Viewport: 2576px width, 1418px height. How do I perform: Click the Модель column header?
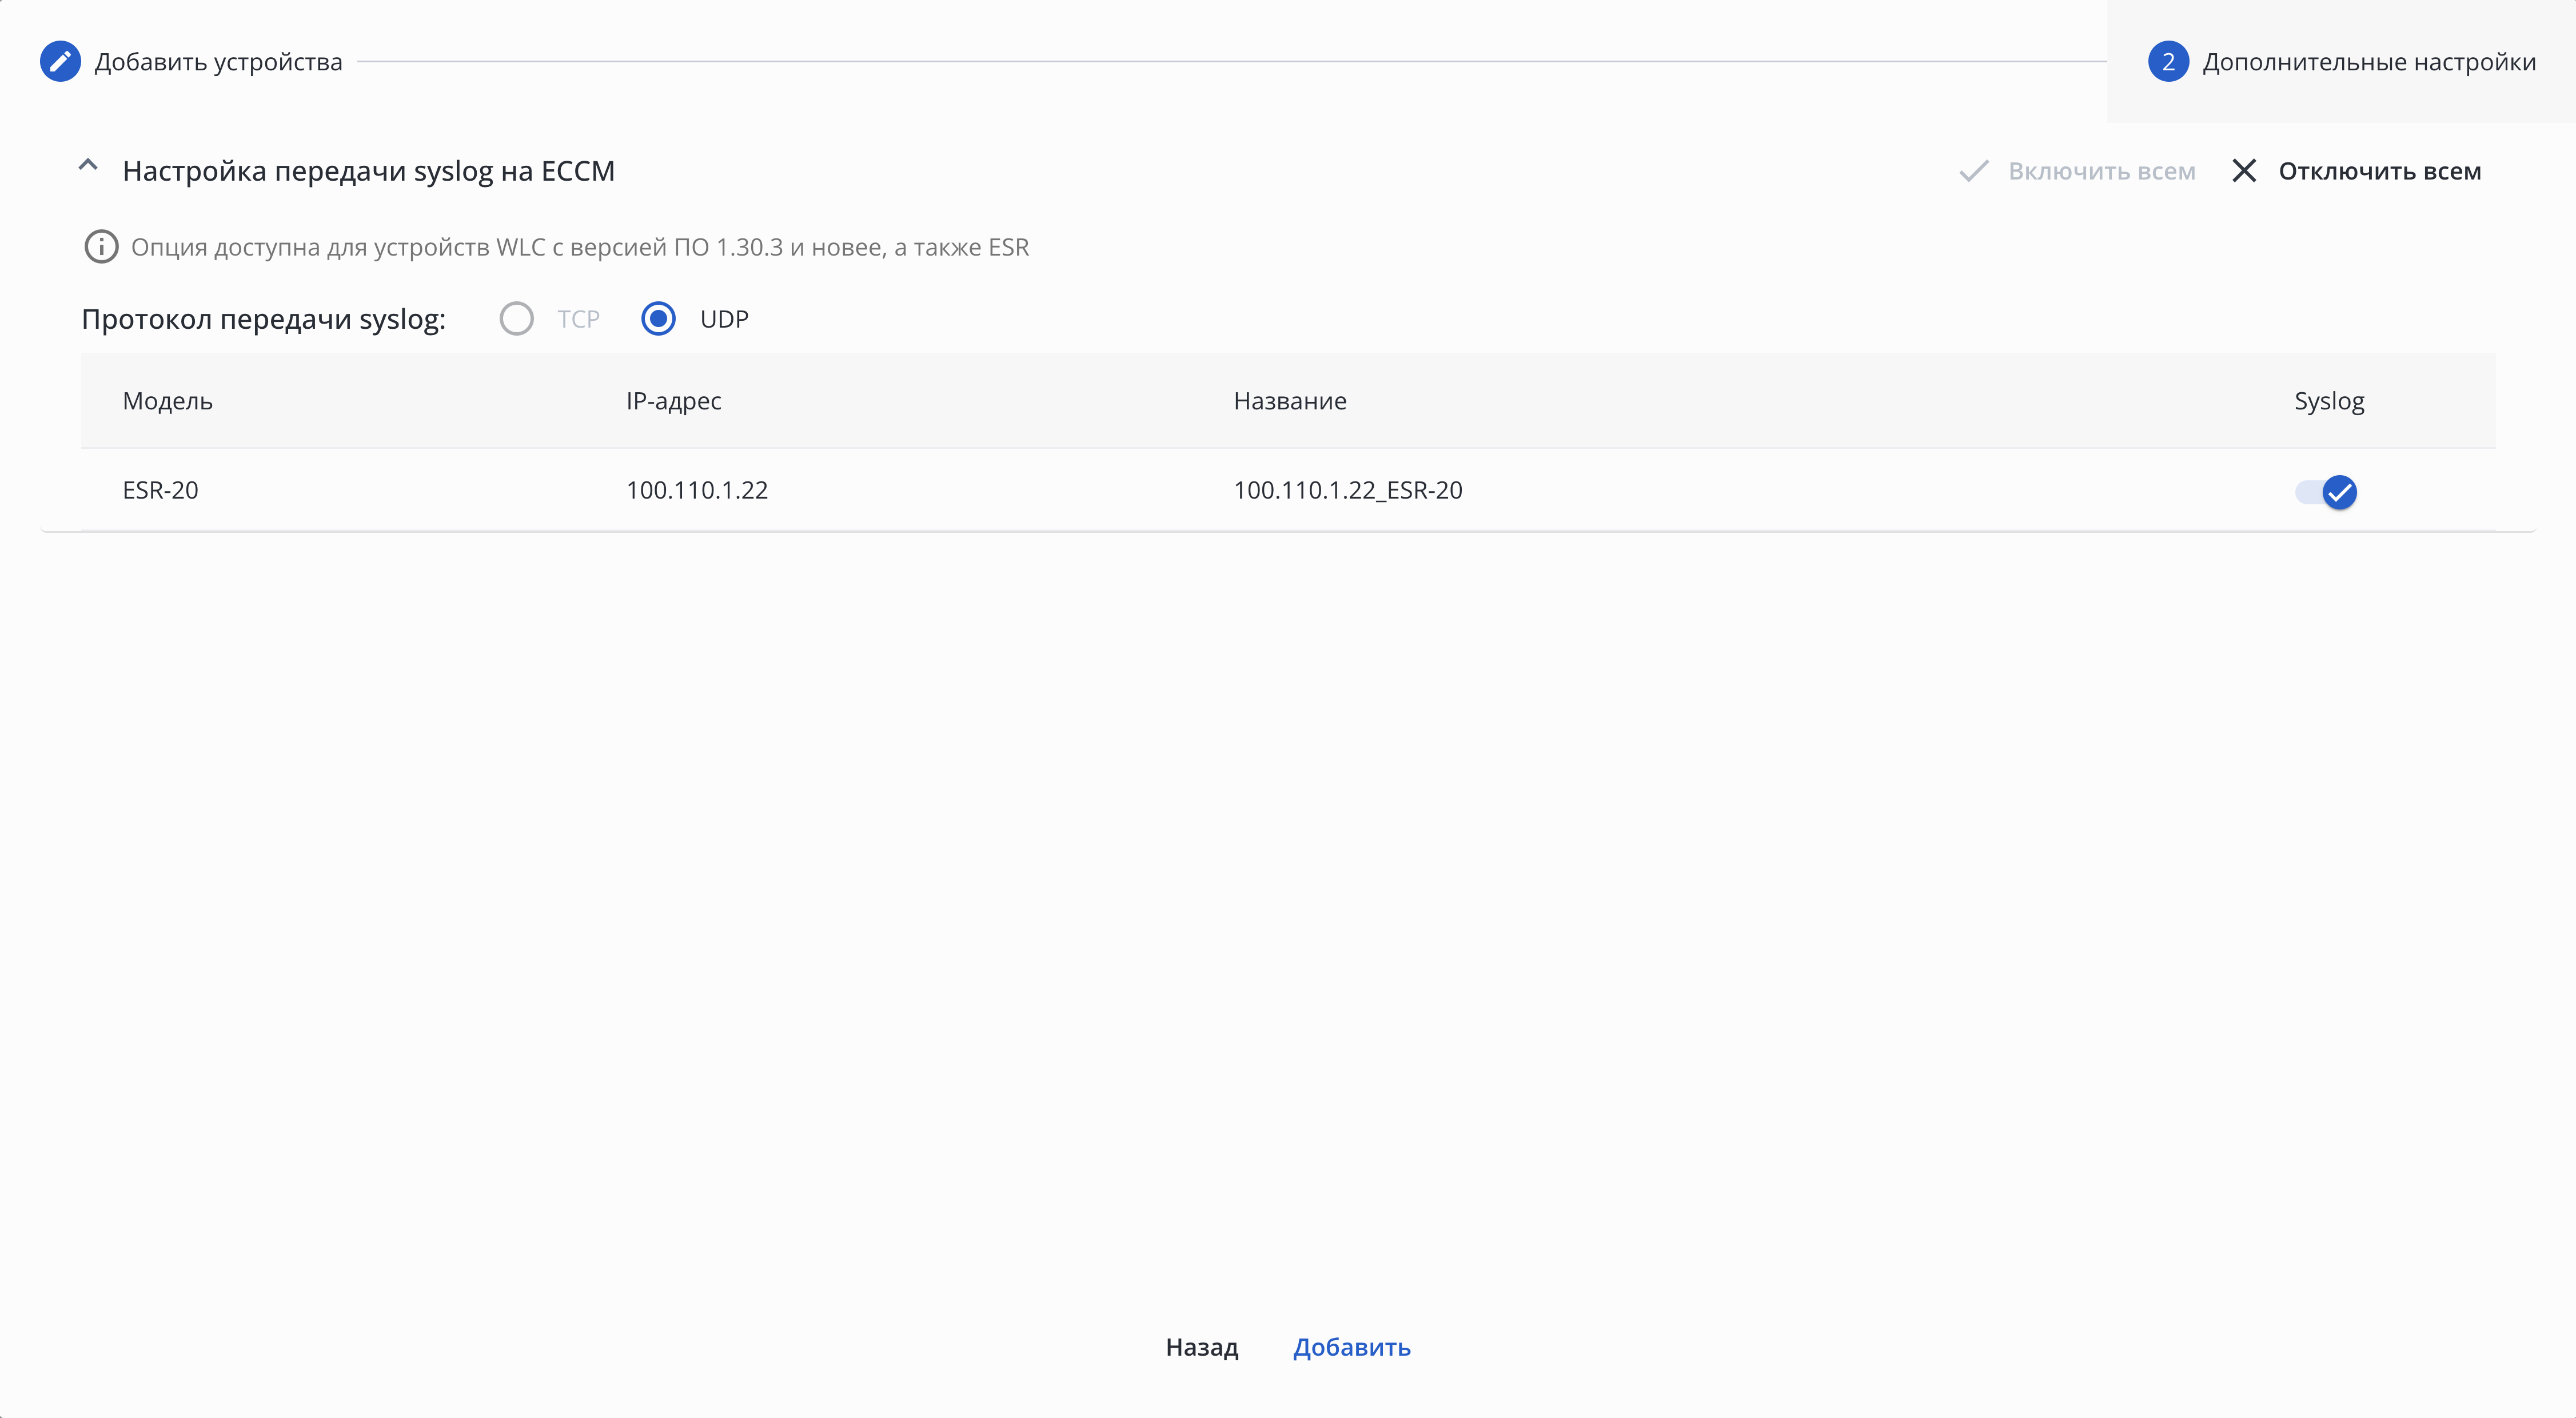coord(167,401)
